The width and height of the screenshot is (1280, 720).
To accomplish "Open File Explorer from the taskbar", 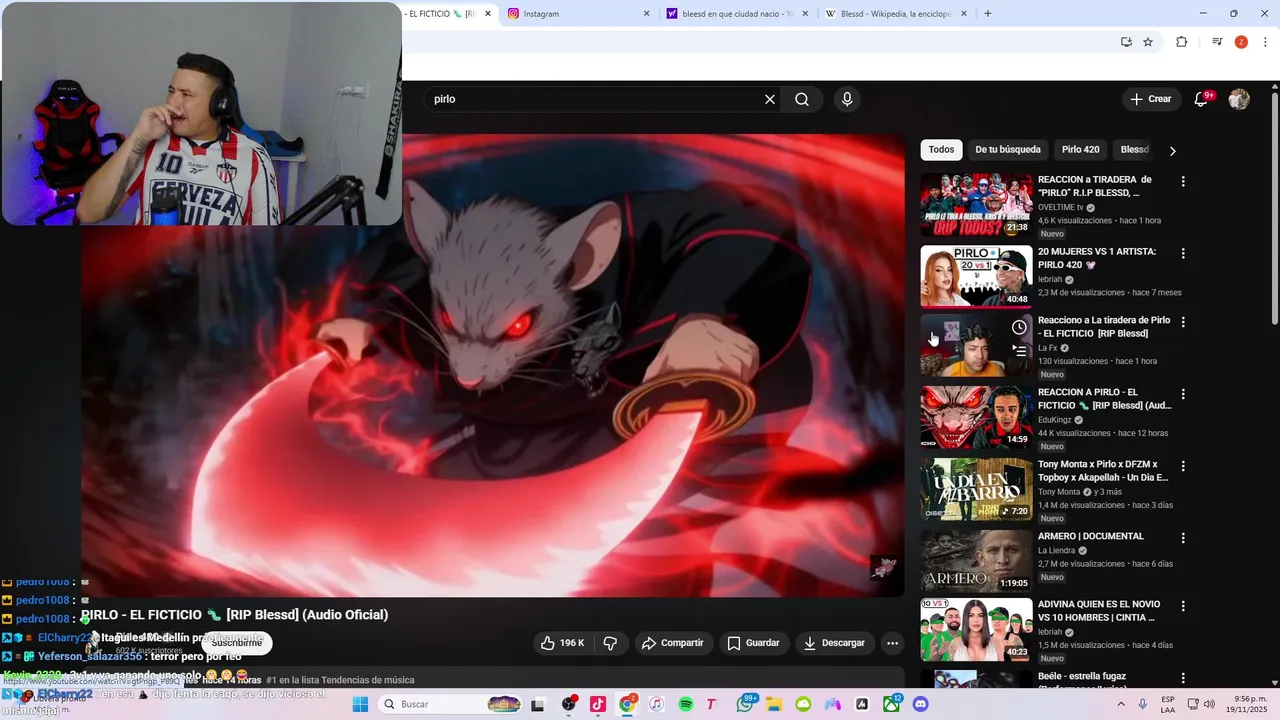I will point(774,704).
